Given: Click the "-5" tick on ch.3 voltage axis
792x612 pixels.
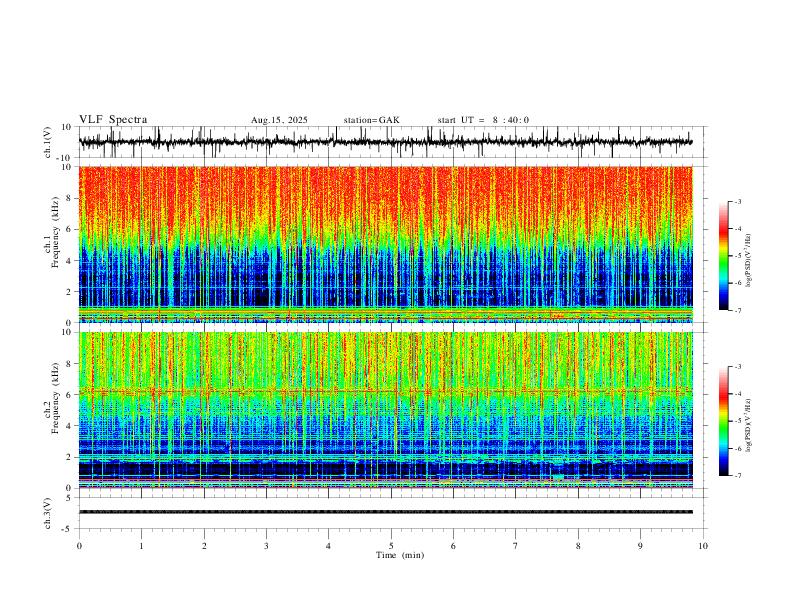Looking at the screenshot, I should [68, 529].
